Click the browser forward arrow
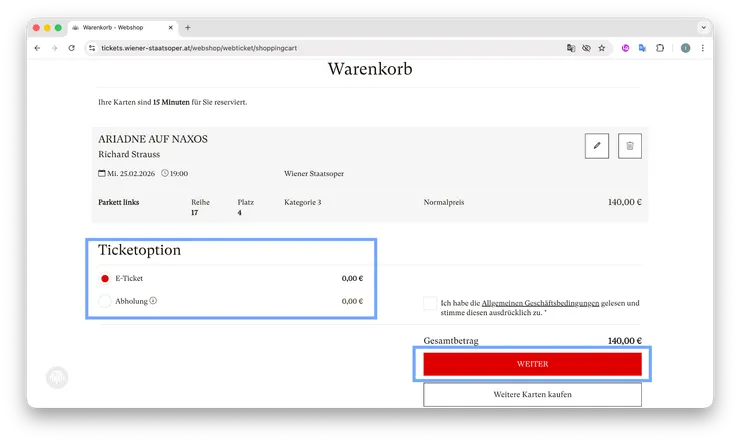The image size is (740, 443). (54, 48)
